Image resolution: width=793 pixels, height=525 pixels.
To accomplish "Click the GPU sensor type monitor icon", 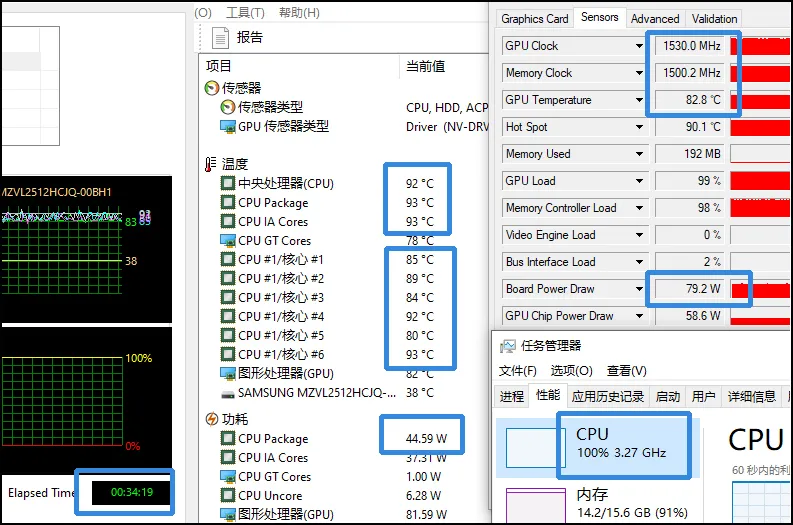I will 228,126.
